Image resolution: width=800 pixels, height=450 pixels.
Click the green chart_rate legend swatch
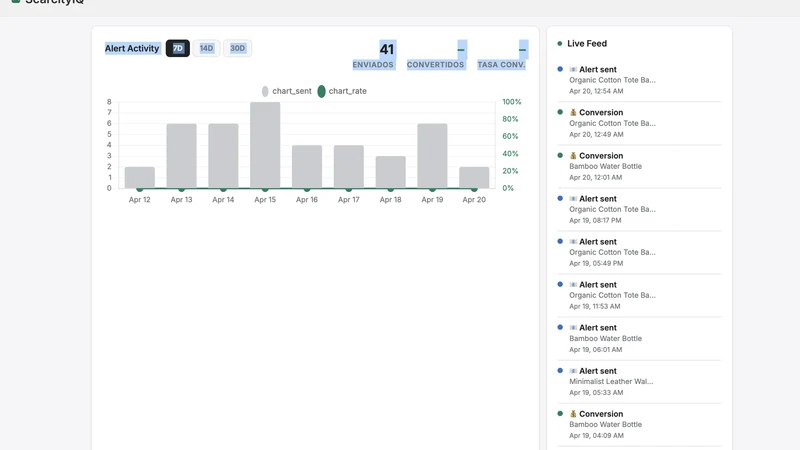[x=321, y=91]
